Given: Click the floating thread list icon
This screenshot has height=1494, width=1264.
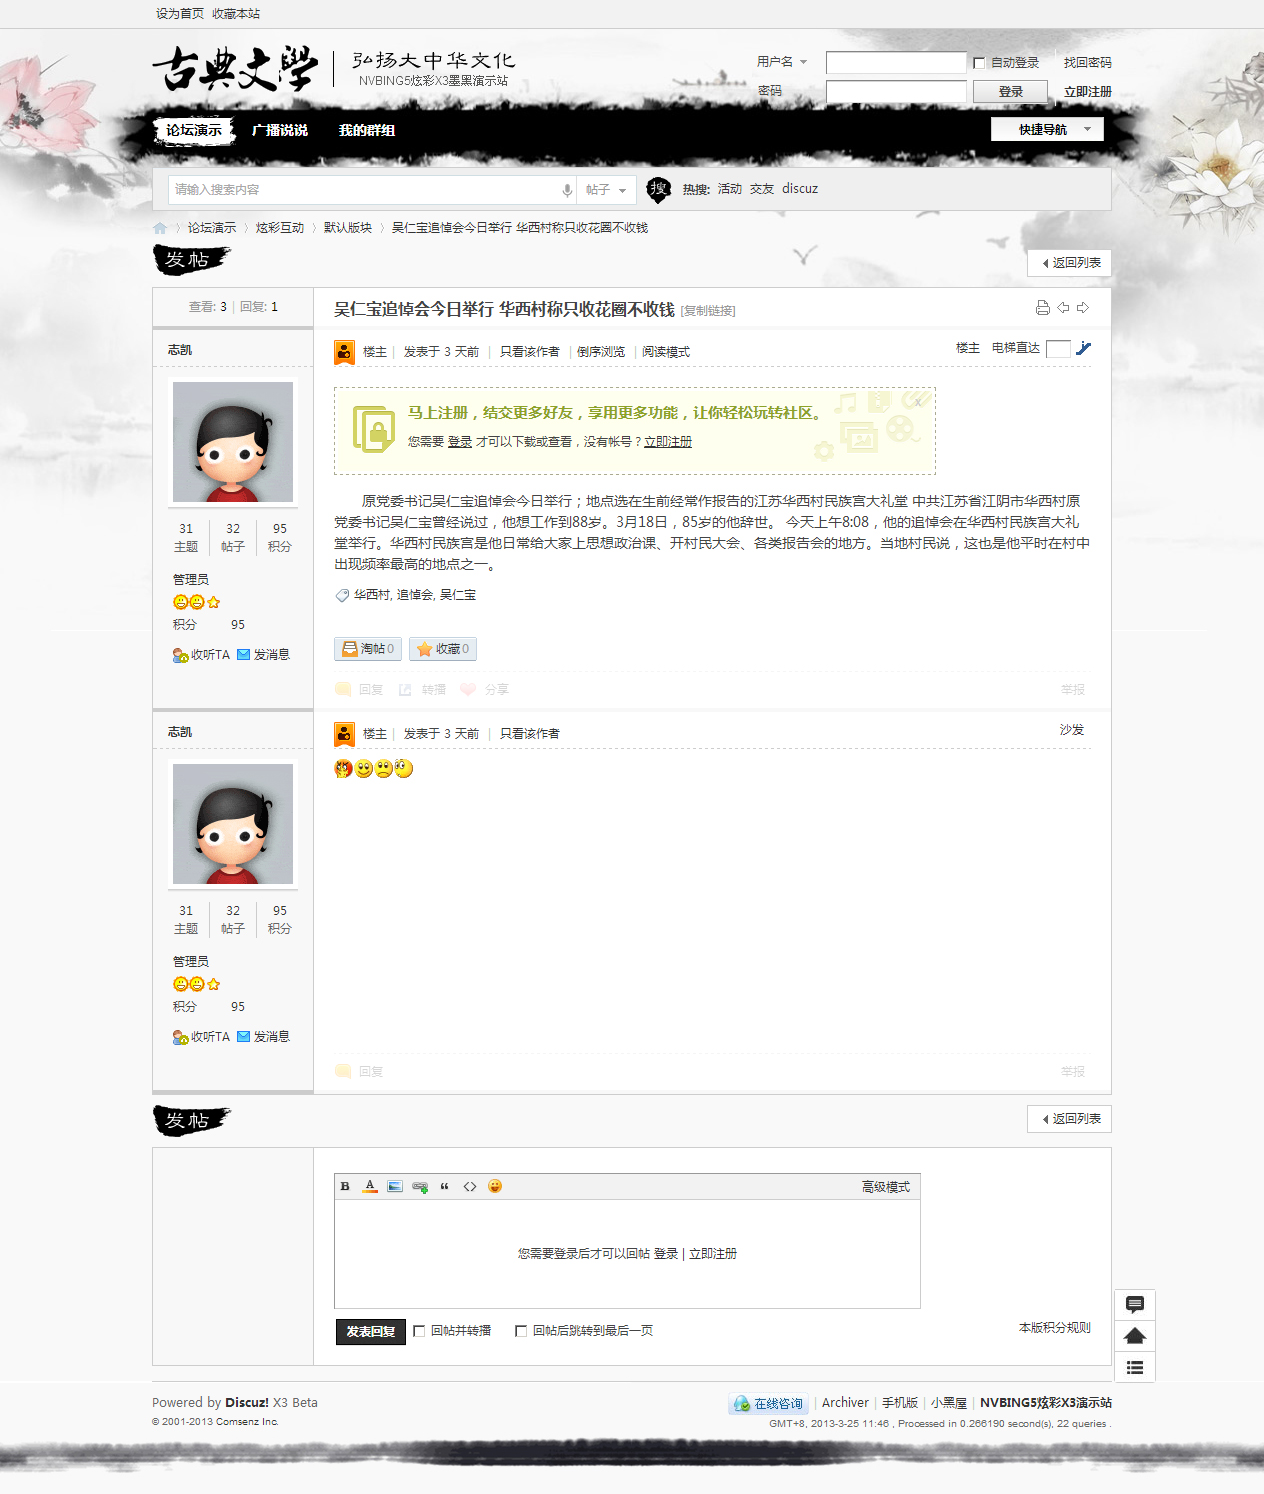Looking at the screenshot, I should pos(1135,1367).
